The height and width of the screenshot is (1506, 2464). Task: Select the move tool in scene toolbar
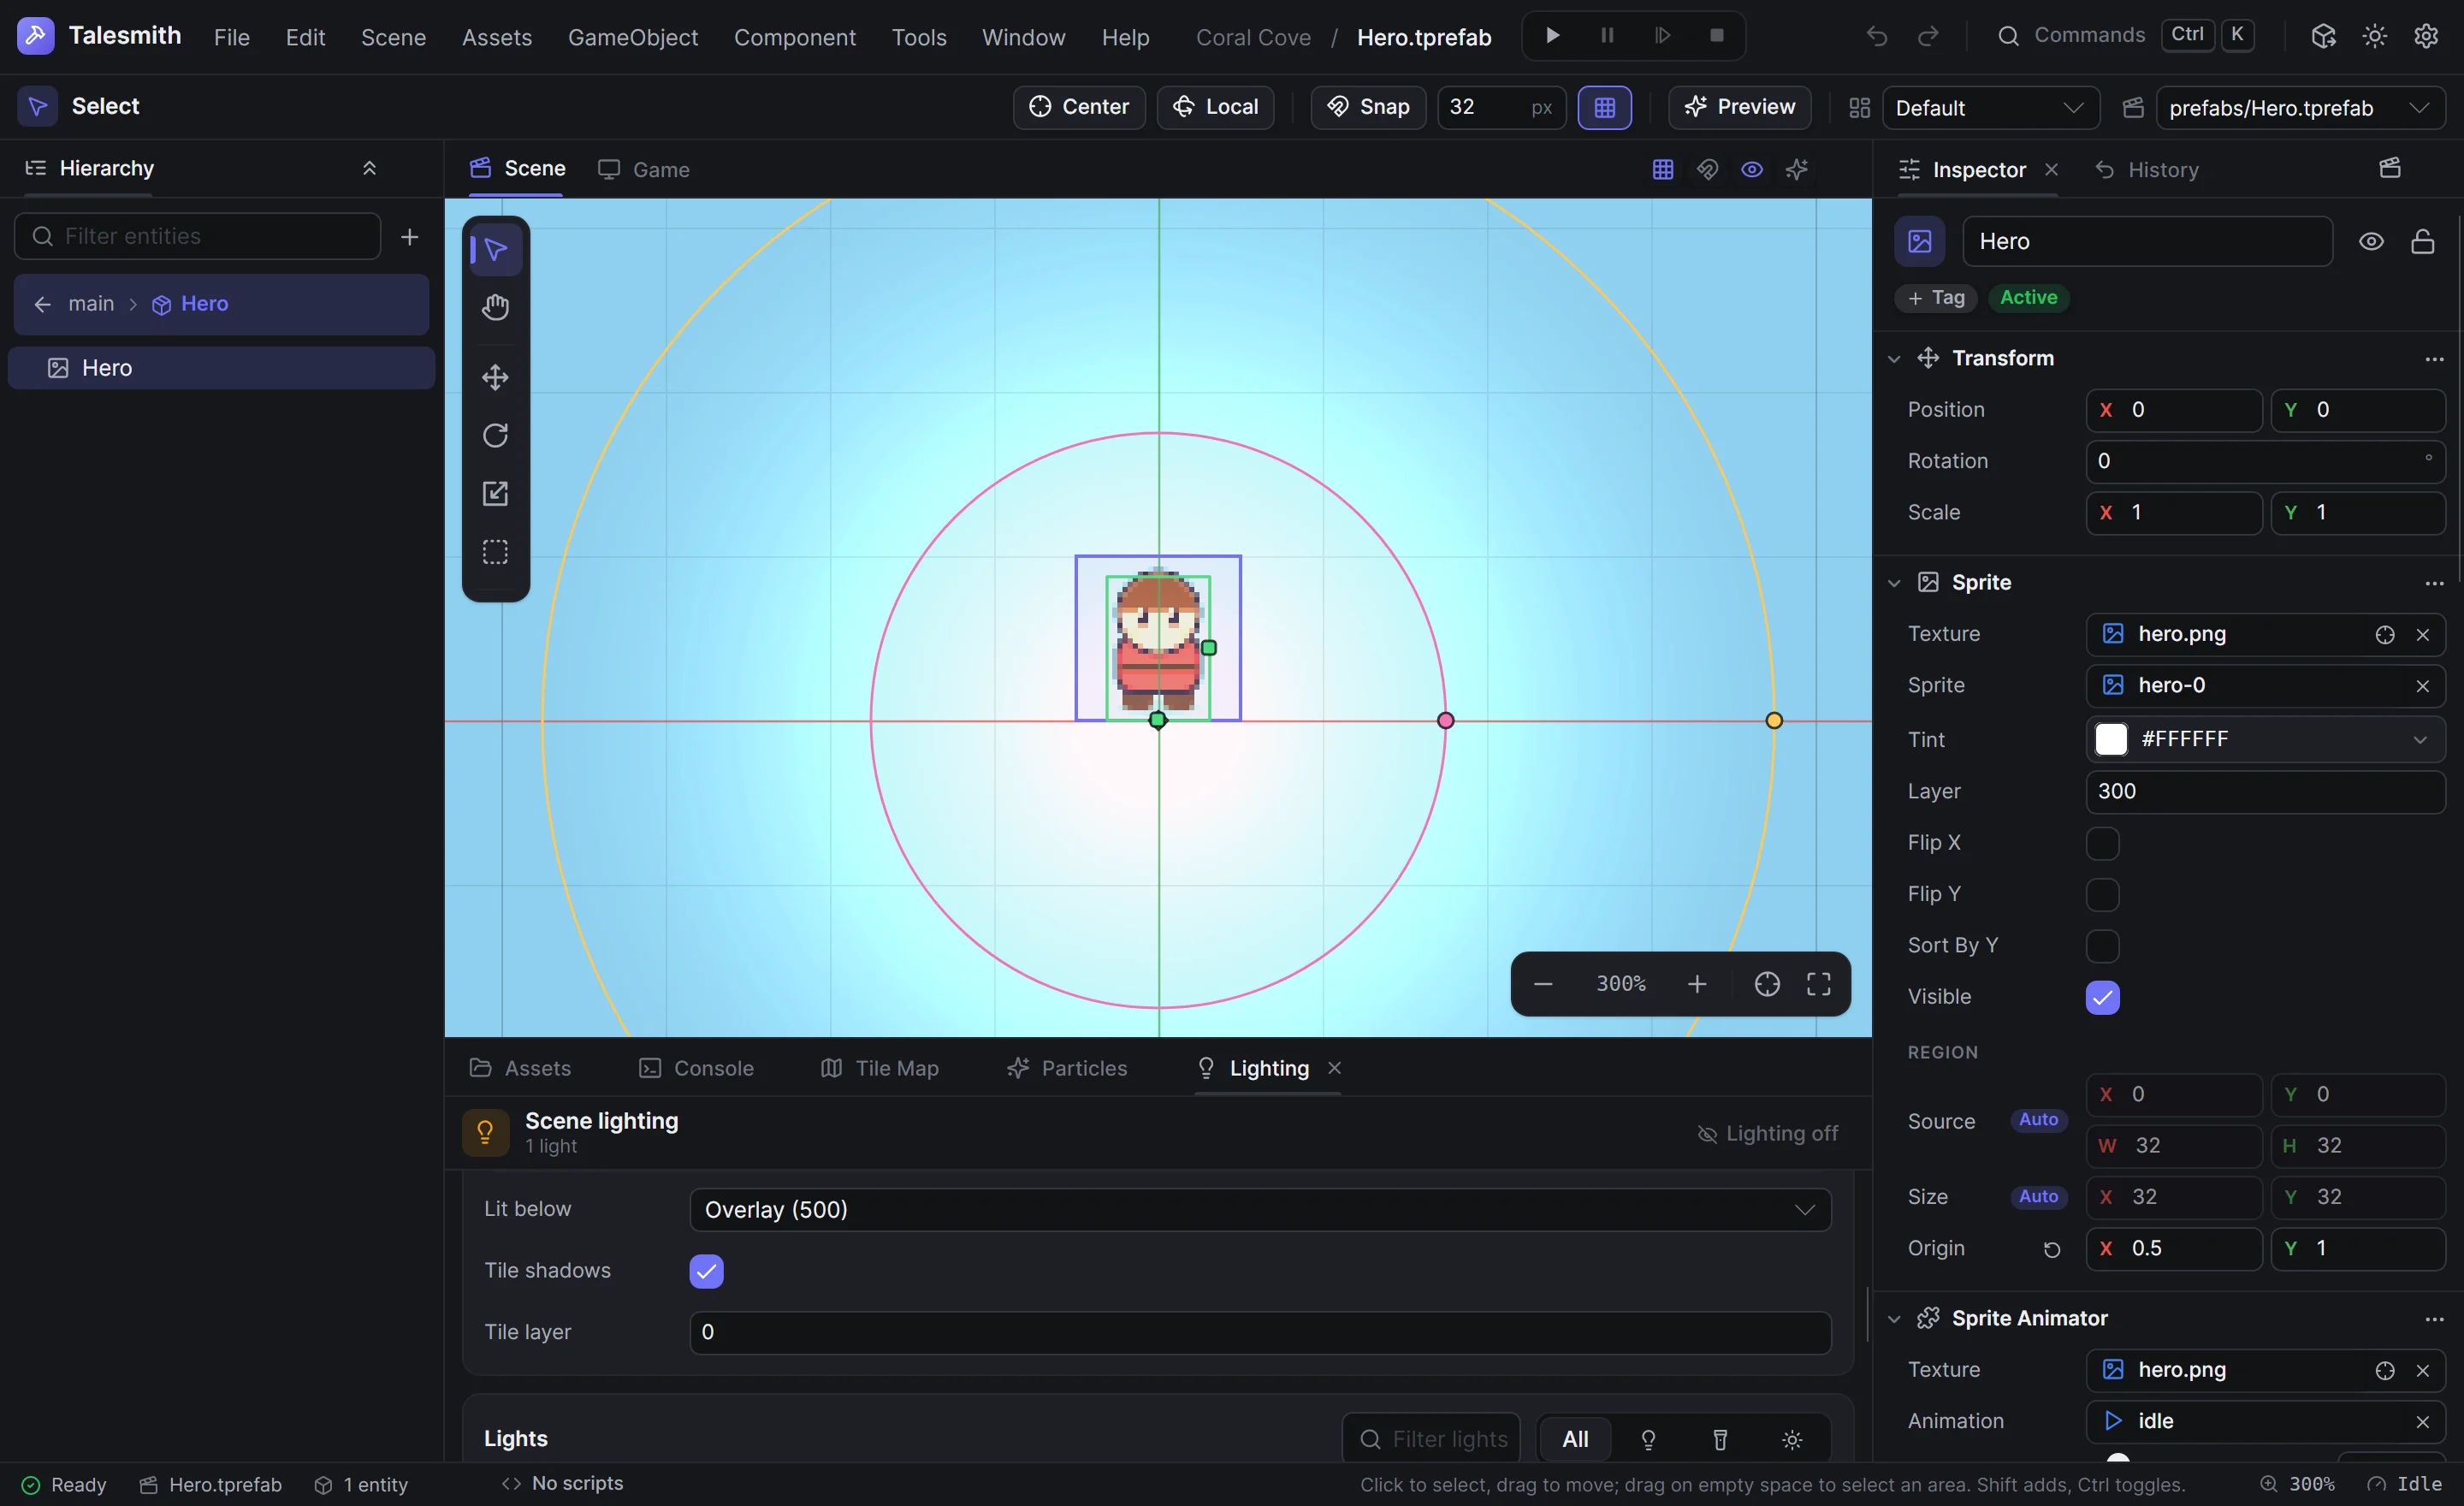(x=495, y=377)
